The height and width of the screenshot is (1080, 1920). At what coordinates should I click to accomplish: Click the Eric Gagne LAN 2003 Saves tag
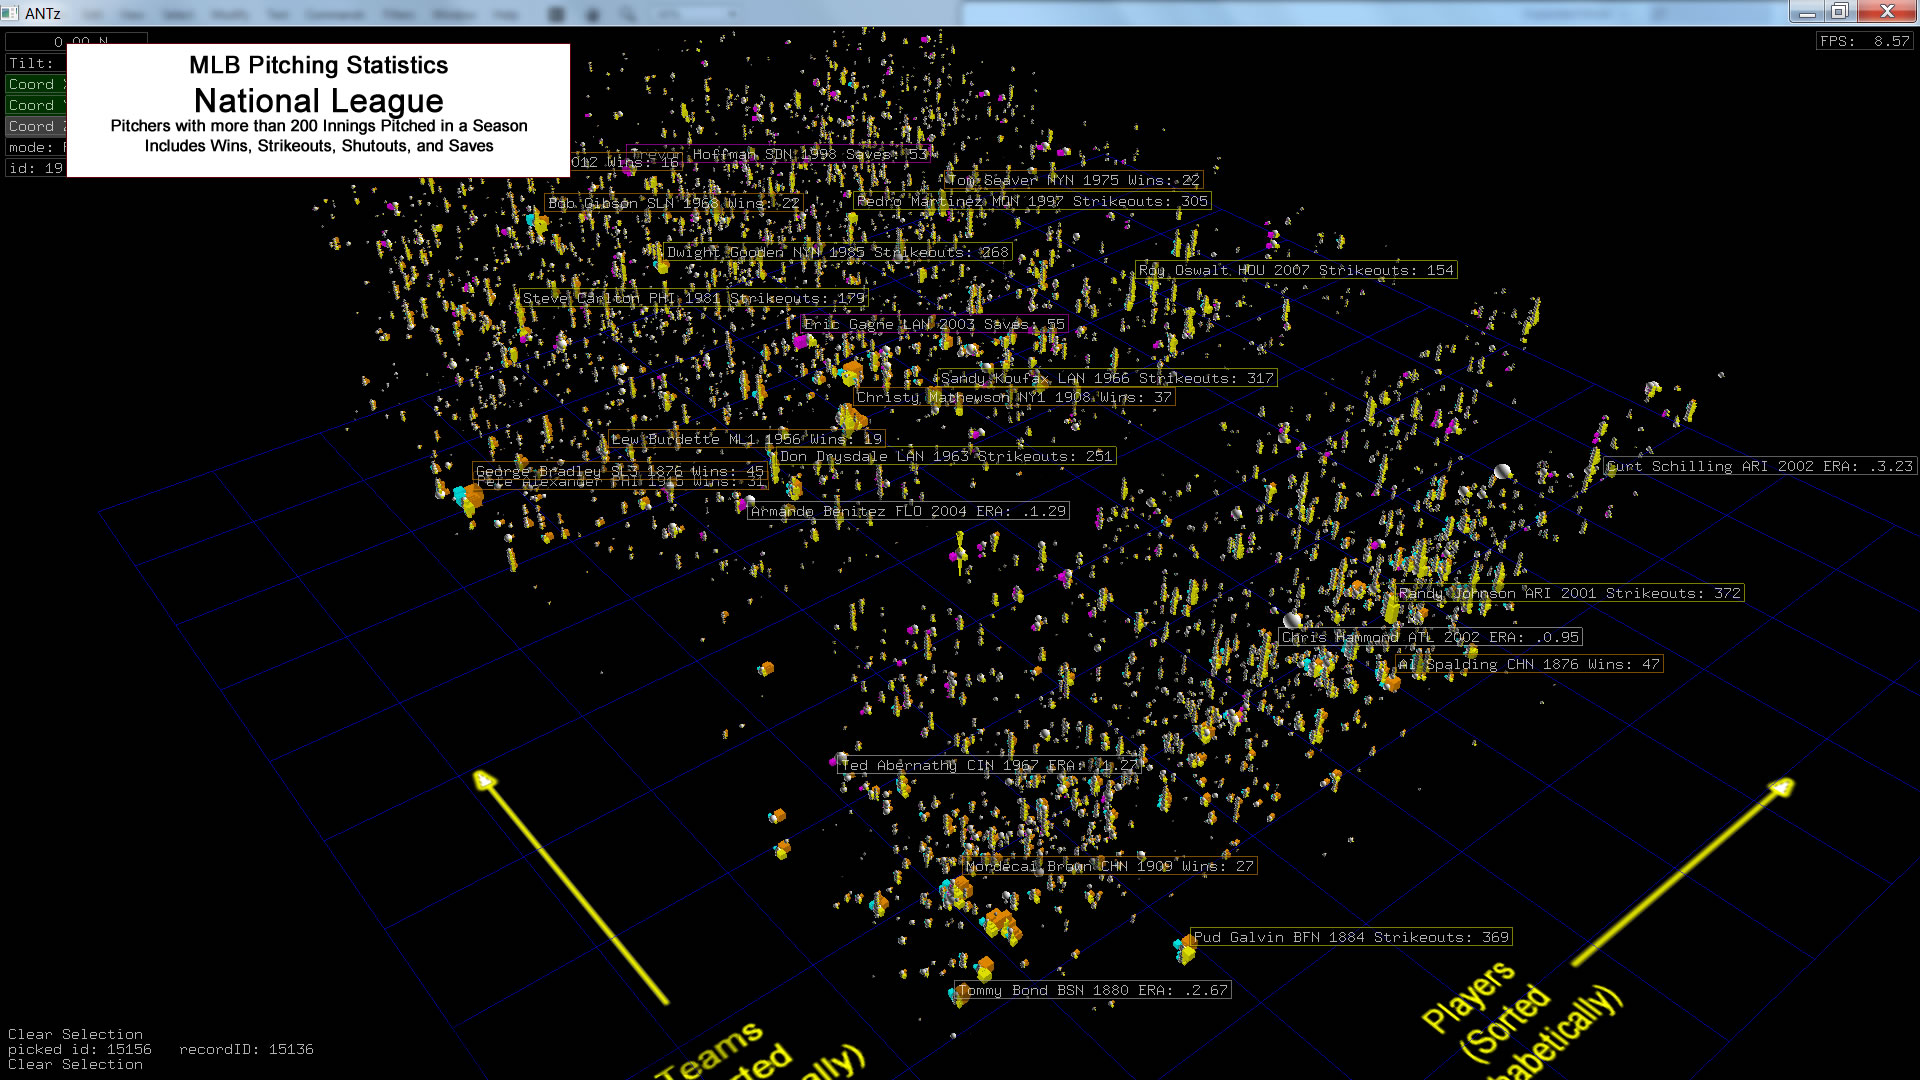[x=934, y=325]
